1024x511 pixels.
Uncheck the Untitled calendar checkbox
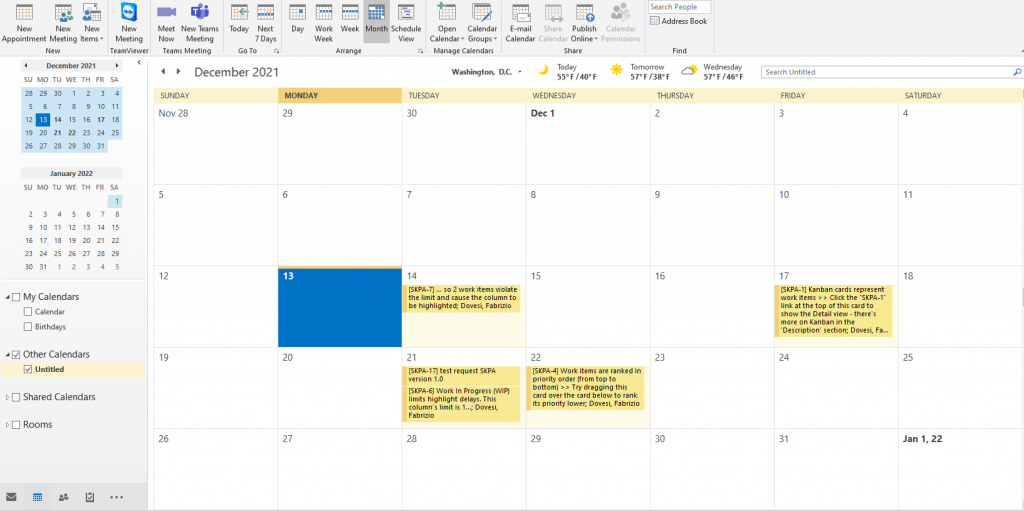(27, 369)
